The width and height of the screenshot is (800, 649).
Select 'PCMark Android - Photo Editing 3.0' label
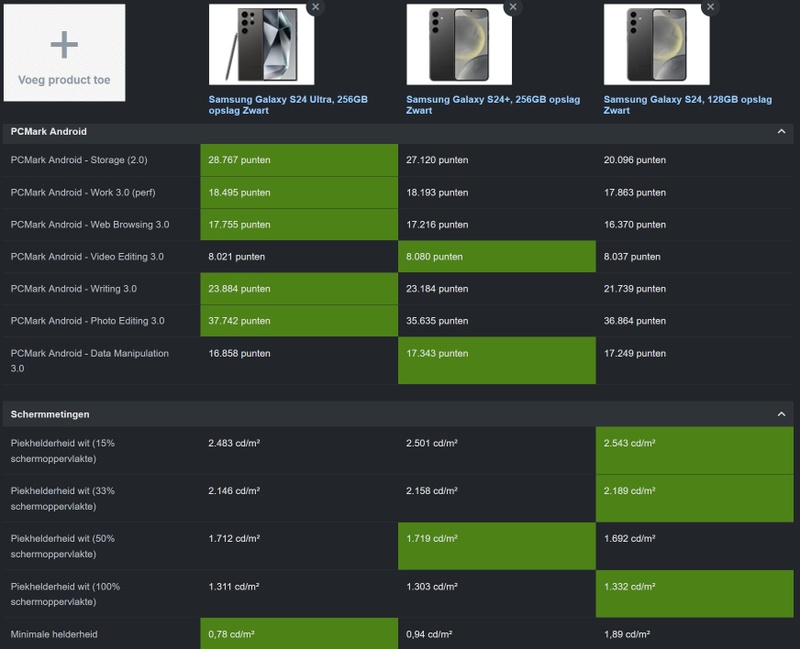[87, 321]
